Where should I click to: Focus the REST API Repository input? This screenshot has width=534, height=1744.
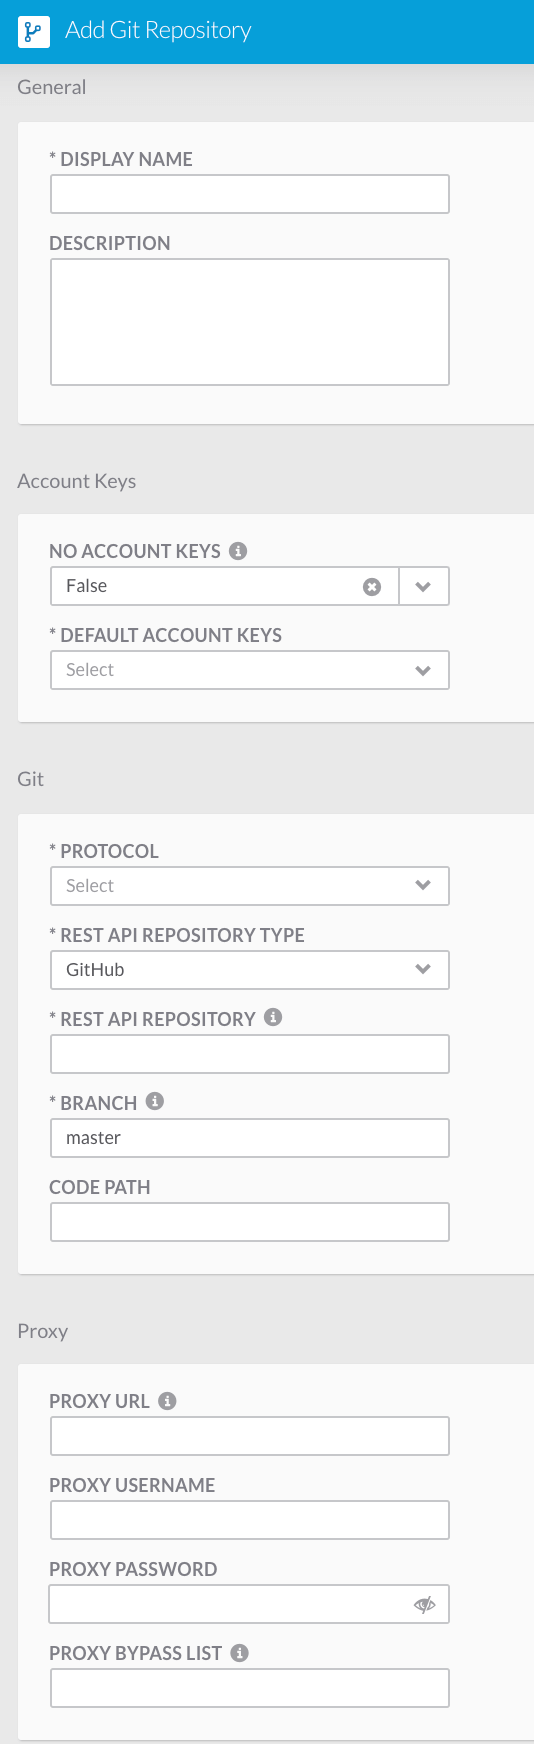click(250, 1054)
